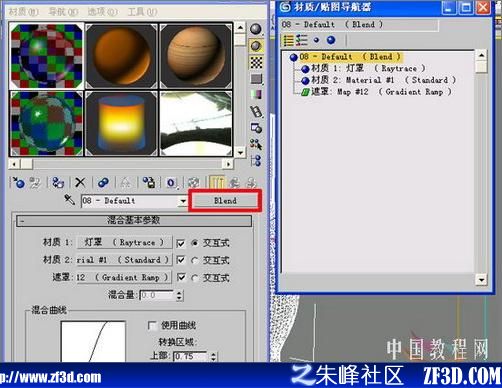Switch navigator to list view icon
This screenshot has width=502, height=388.
pyautogui.click(x=288, y=40)
